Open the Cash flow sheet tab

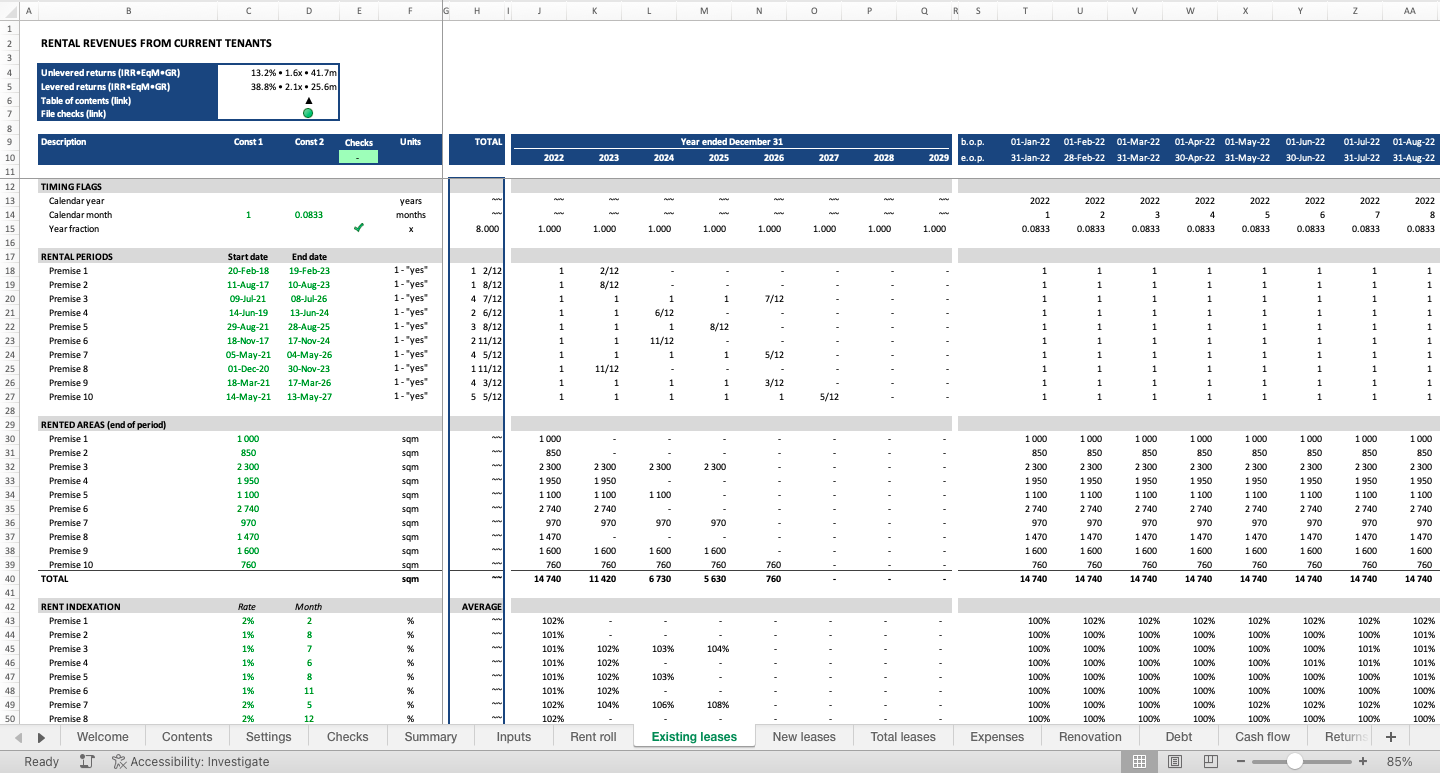[x=1262, y=737]
